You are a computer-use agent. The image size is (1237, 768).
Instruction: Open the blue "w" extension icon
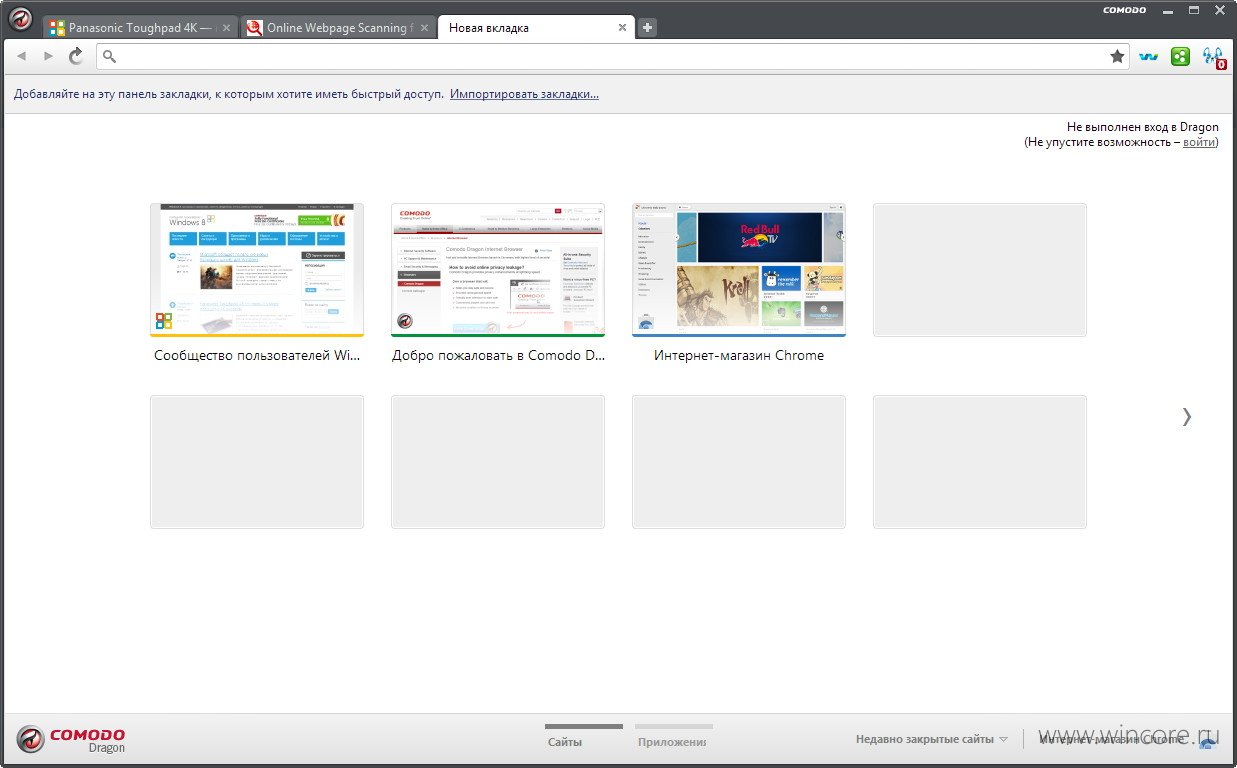point(1149,57)
